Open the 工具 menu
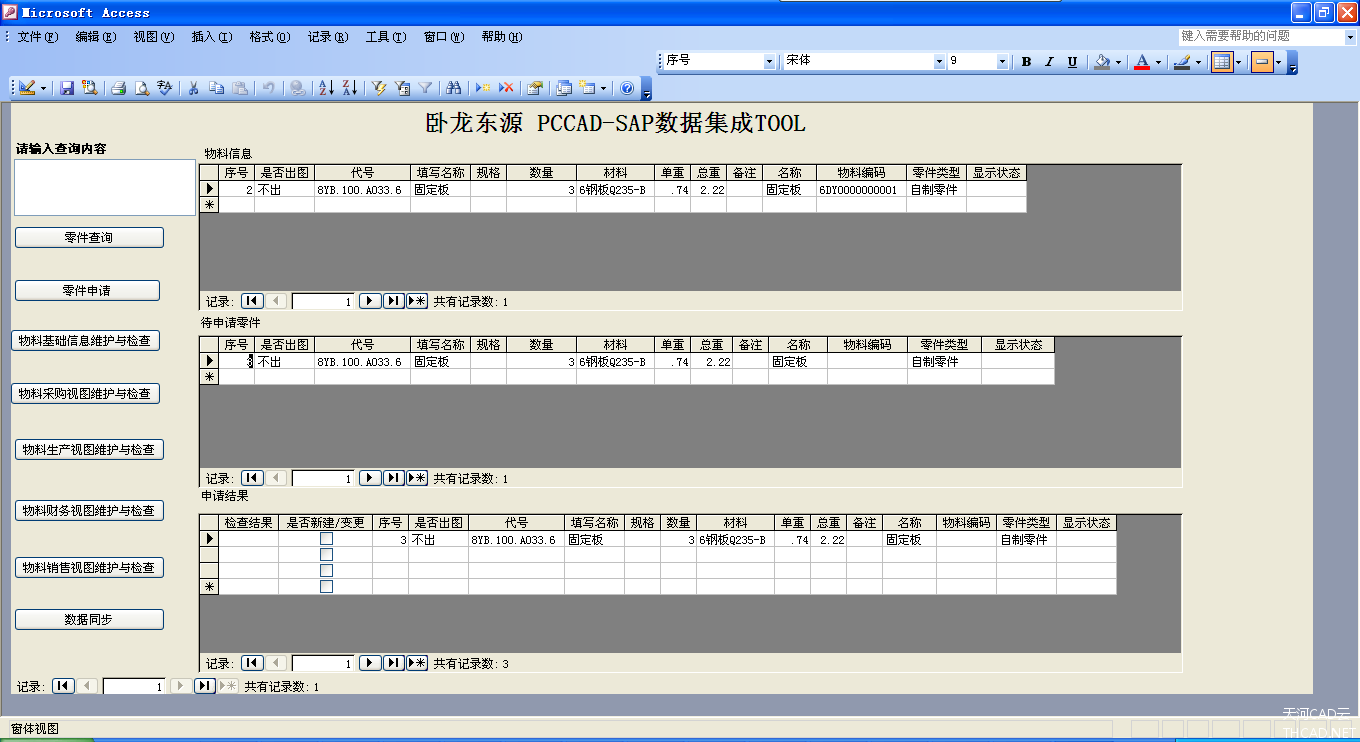This screenshot has width=1360, height=742. tap(385, 37)
